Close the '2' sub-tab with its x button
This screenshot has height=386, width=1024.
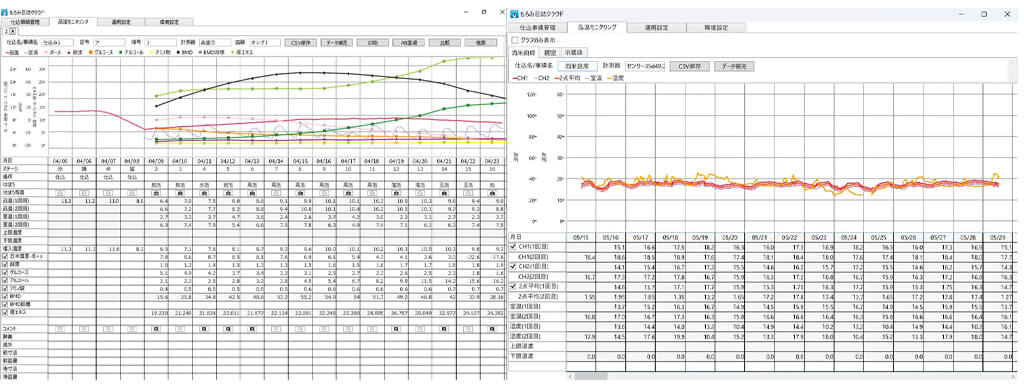(x=12, y=31)
